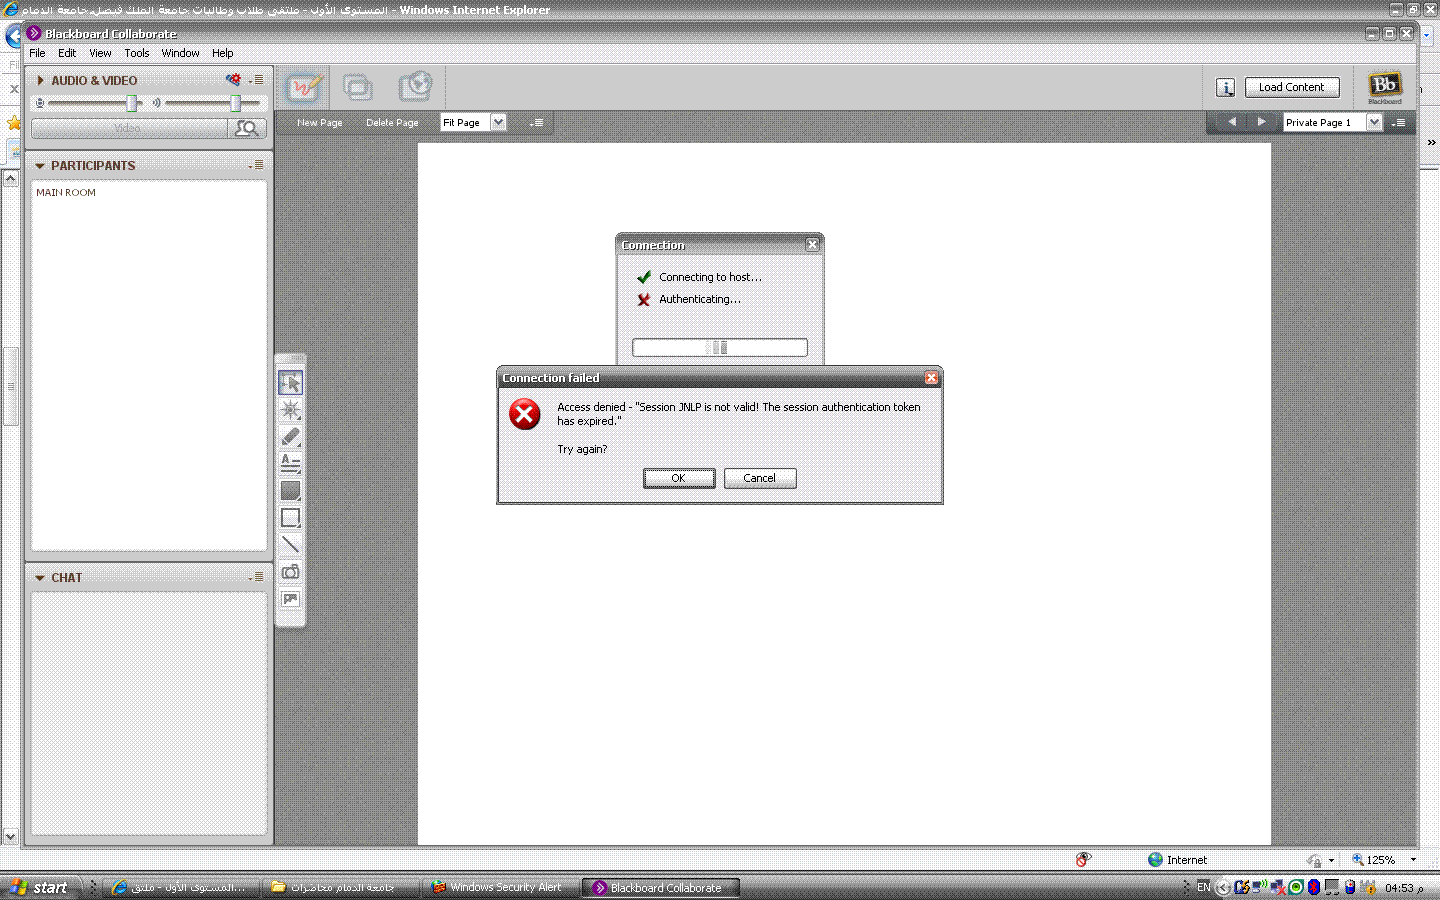The width and height of the screenshot is (1440, 900).
Task: Click OK in Connection failed dialog
Action: click(x=678, y=478)
